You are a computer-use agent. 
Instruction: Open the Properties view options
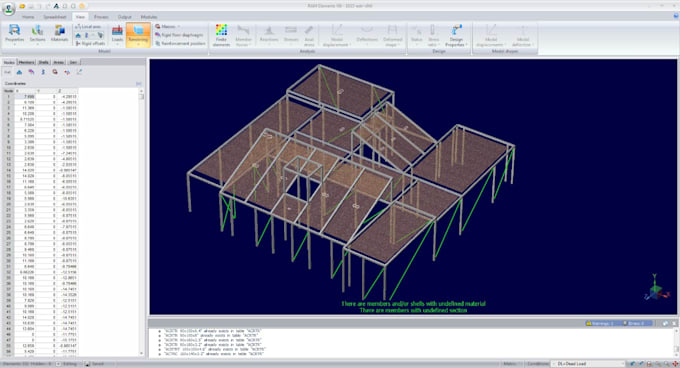coord(14,35)
